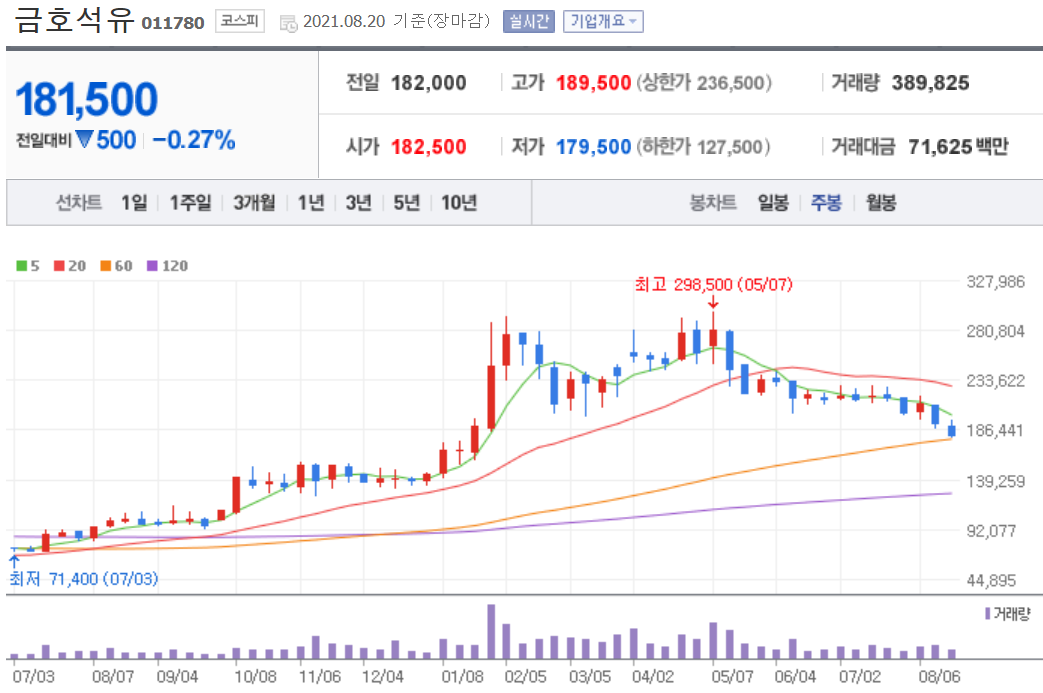Click the 저가 value 179,500

coord(593,146)
